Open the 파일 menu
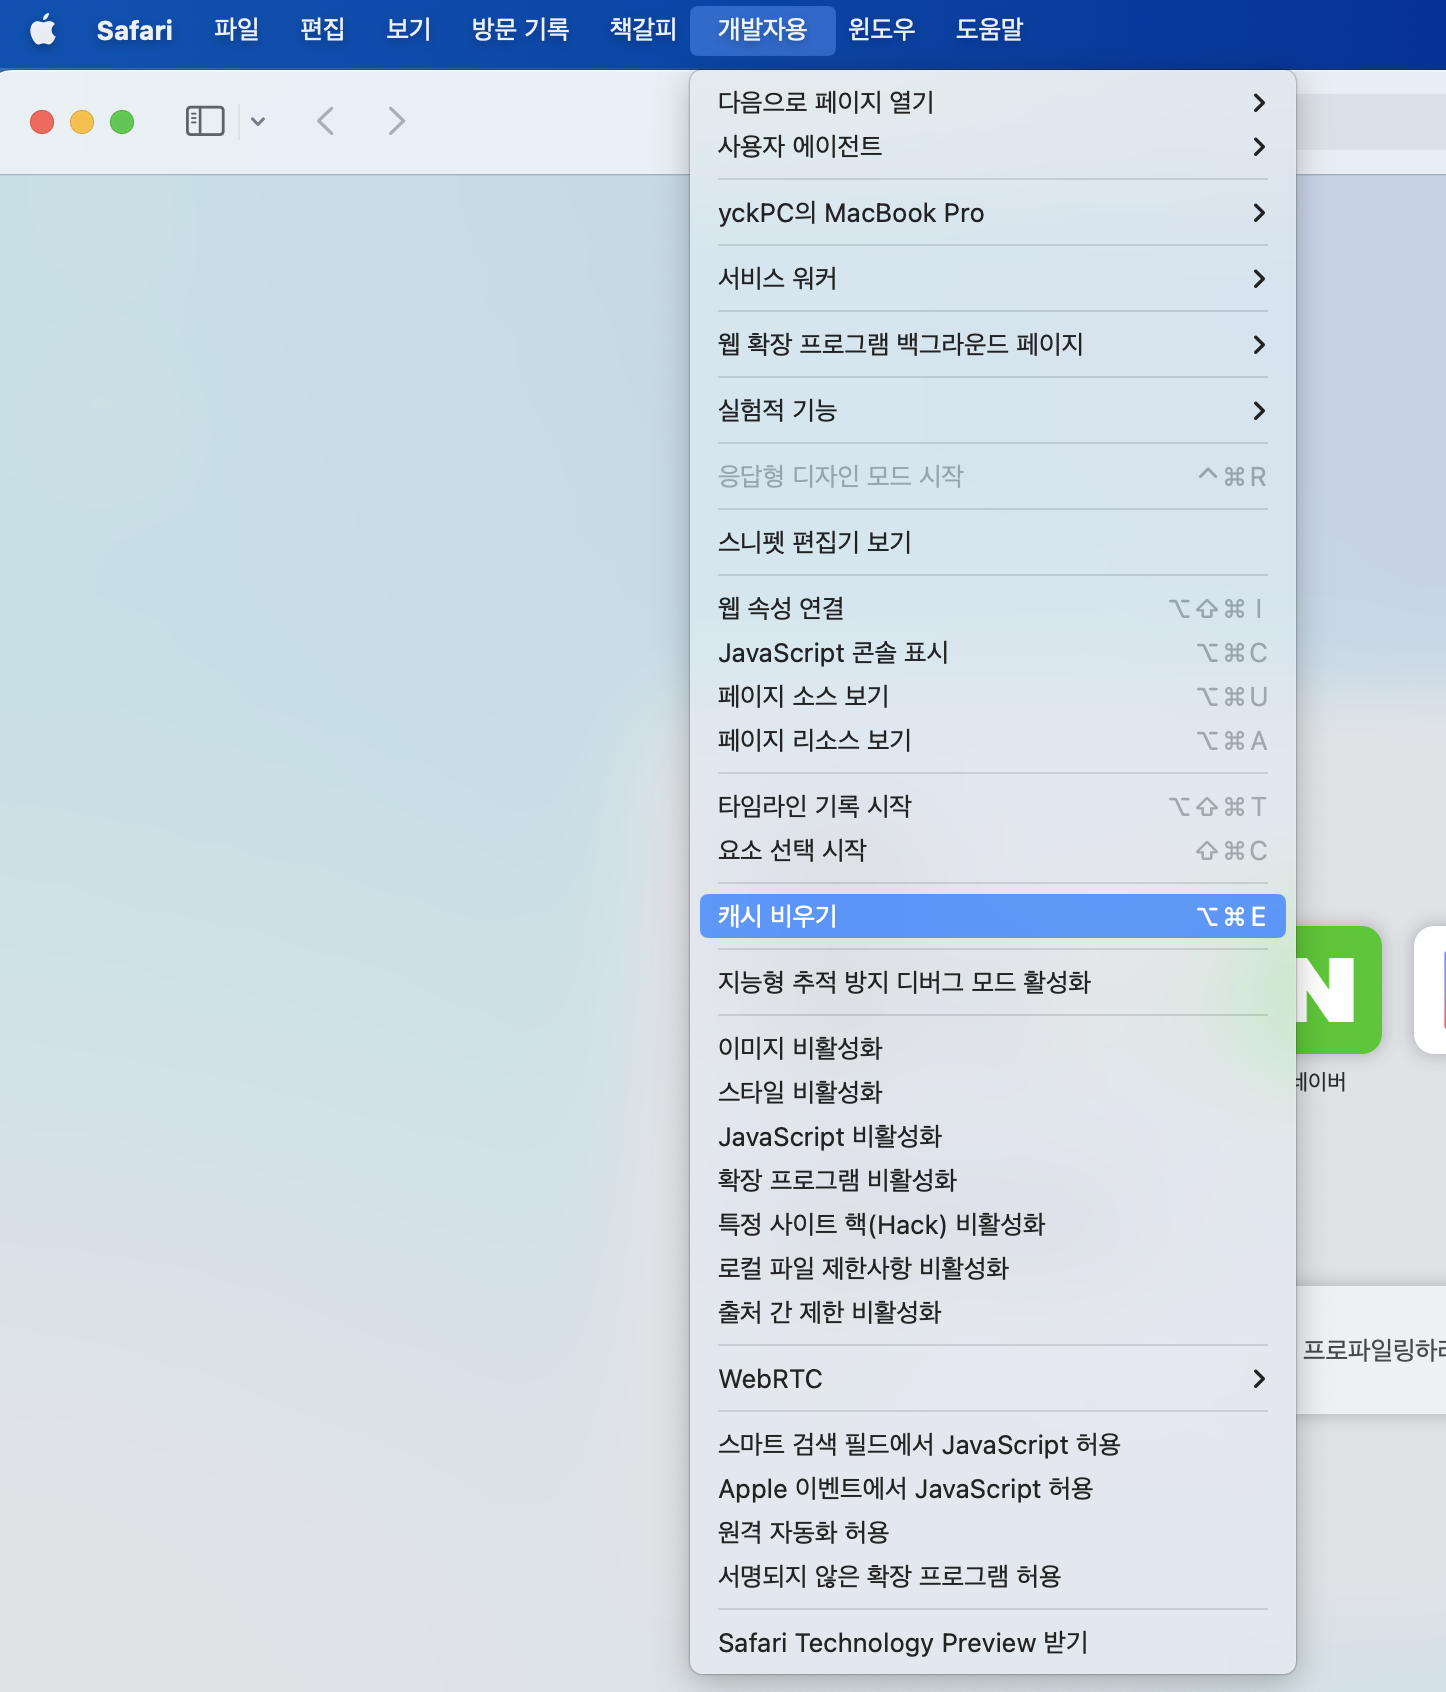Screen dimensions: 1446x1692 236,30
